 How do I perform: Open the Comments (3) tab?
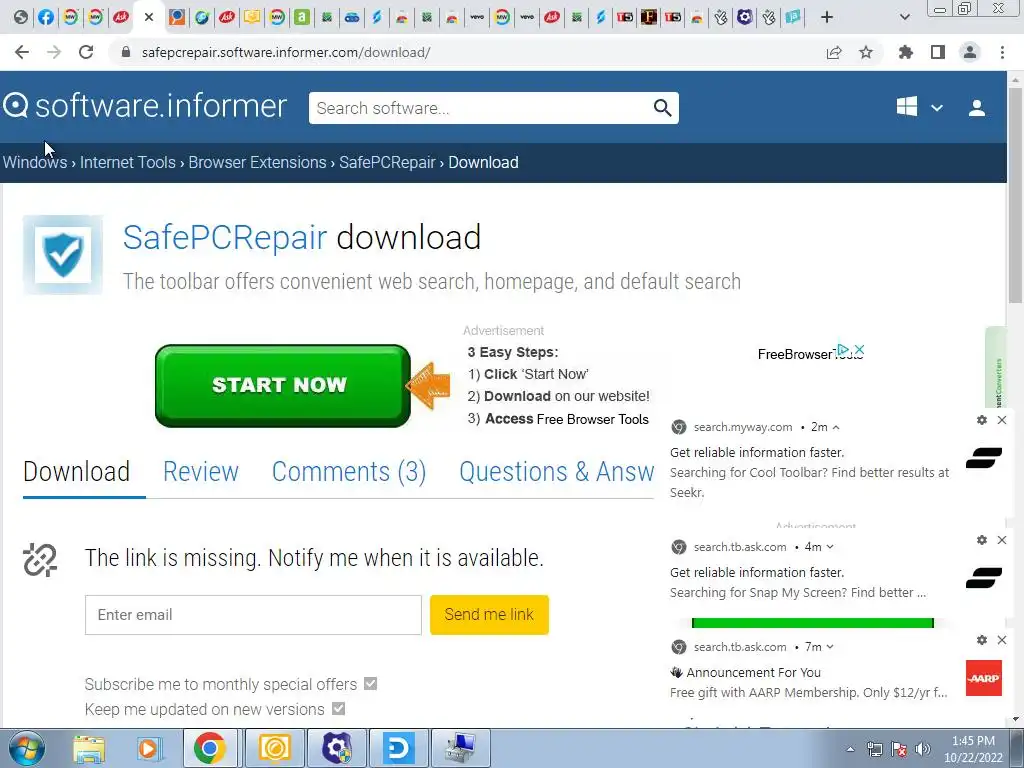tap(349, 472)
